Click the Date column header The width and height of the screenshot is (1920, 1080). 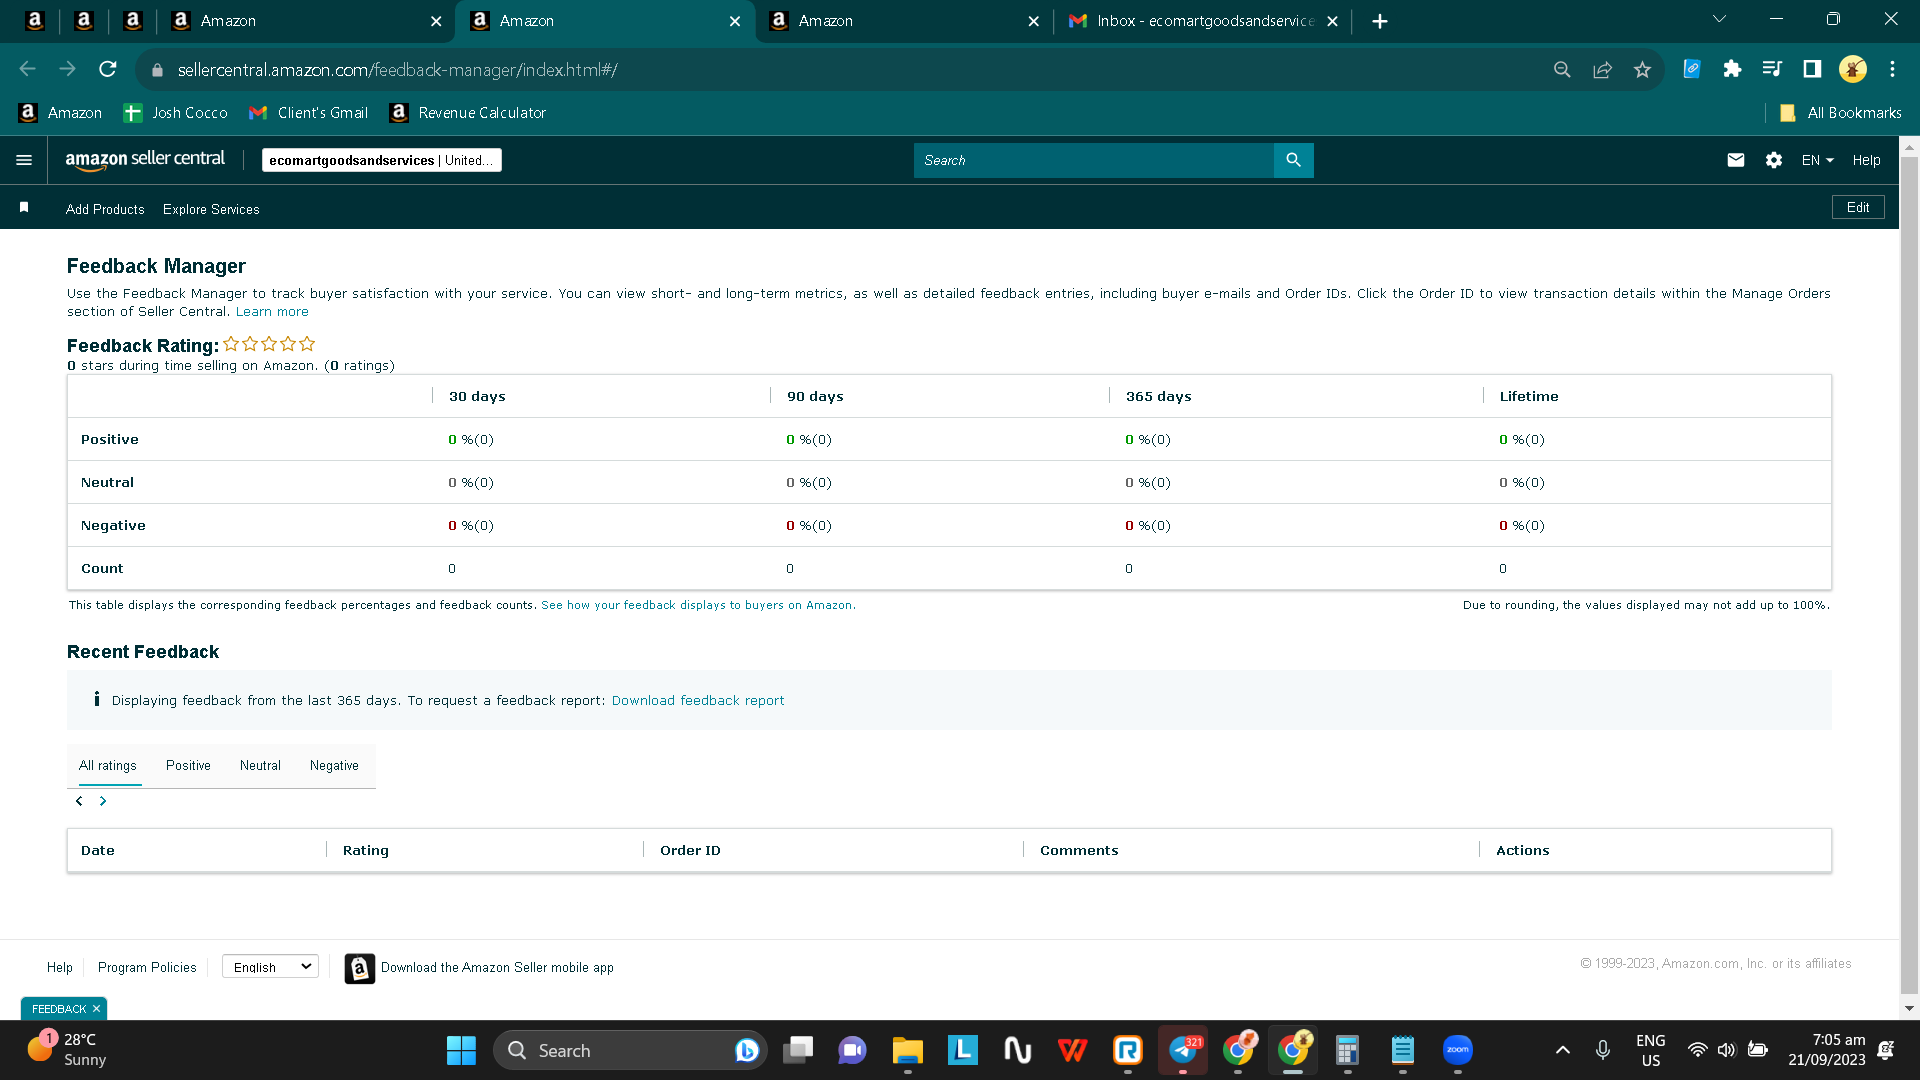tap(98, 850)
